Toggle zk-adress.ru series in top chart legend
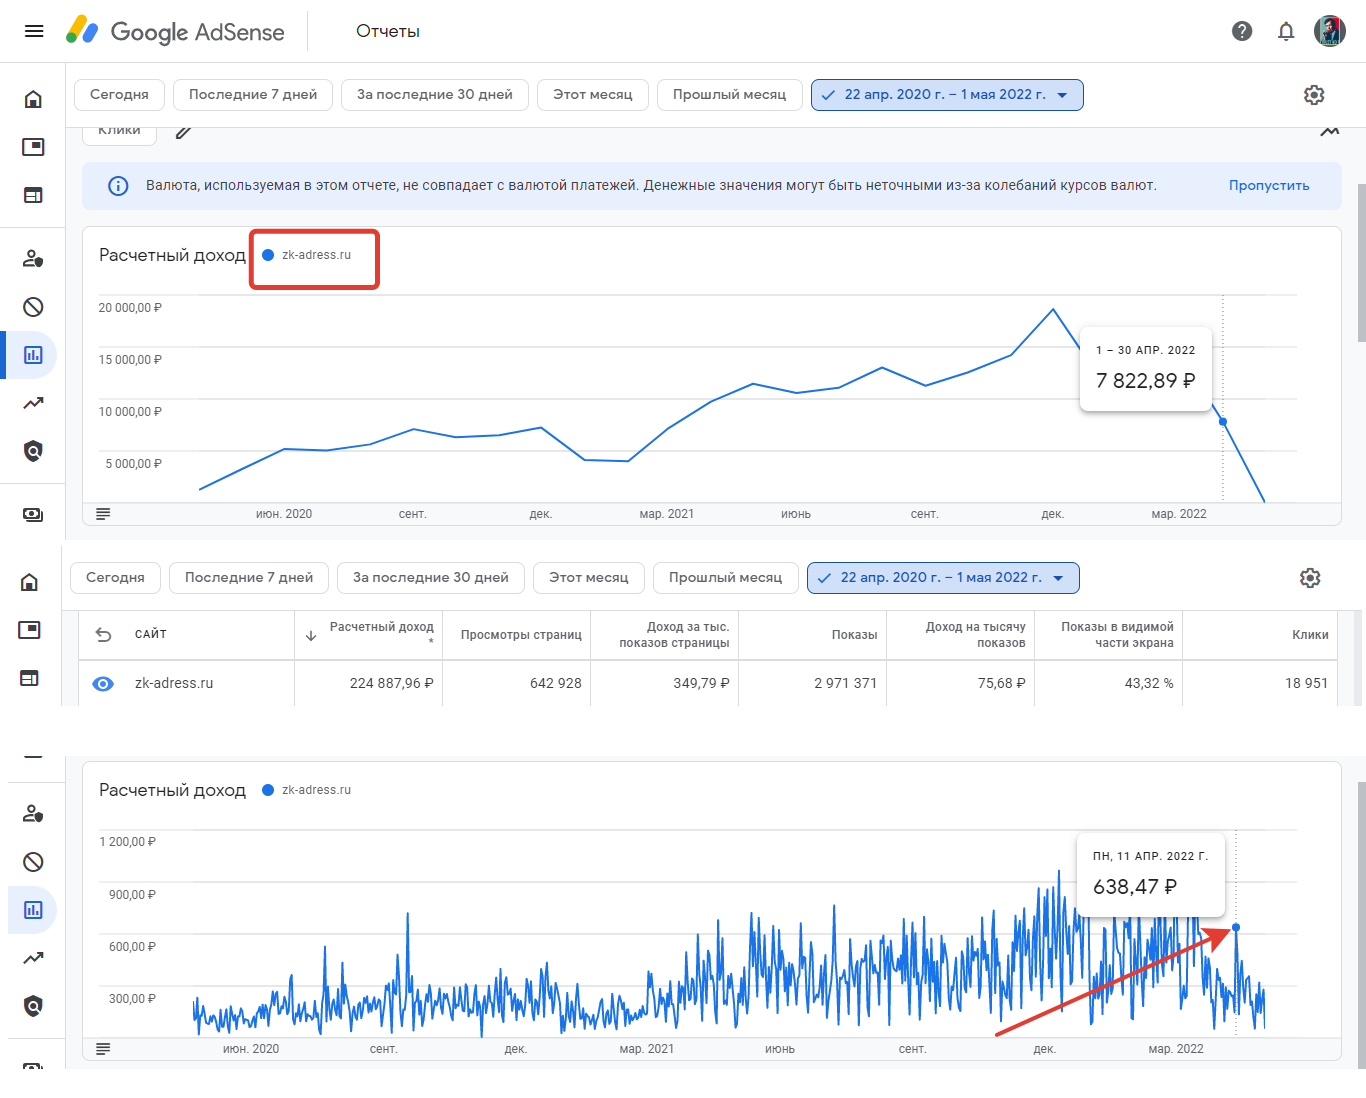Image resolution: width=1366 pixels, height=1098 pixels. click(x=308, y=255)
